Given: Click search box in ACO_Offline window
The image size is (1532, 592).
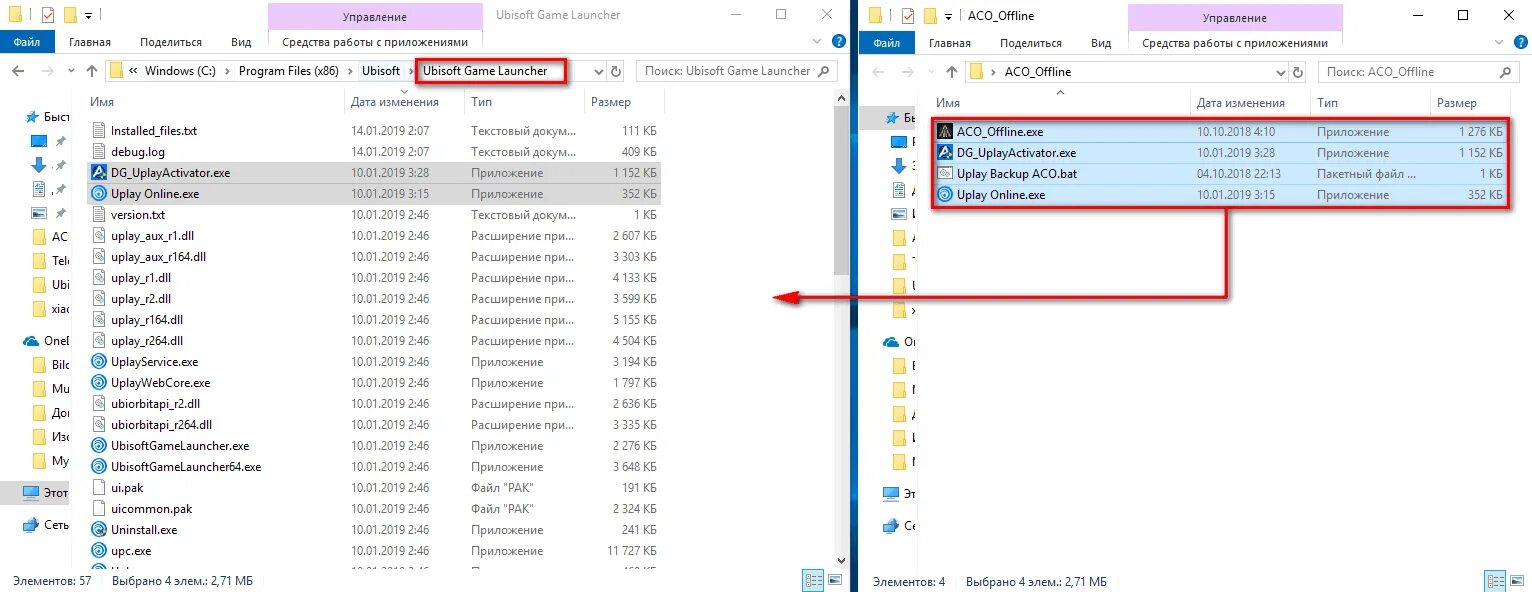Looking at the screenshot, I should pos(1419,72).
